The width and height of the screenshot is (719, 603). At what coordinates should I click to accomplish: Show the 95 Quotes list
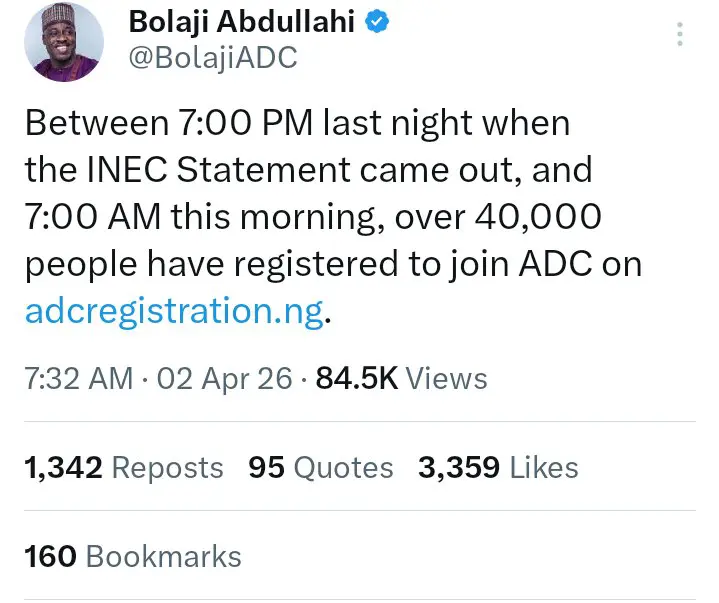pos(321,467)
